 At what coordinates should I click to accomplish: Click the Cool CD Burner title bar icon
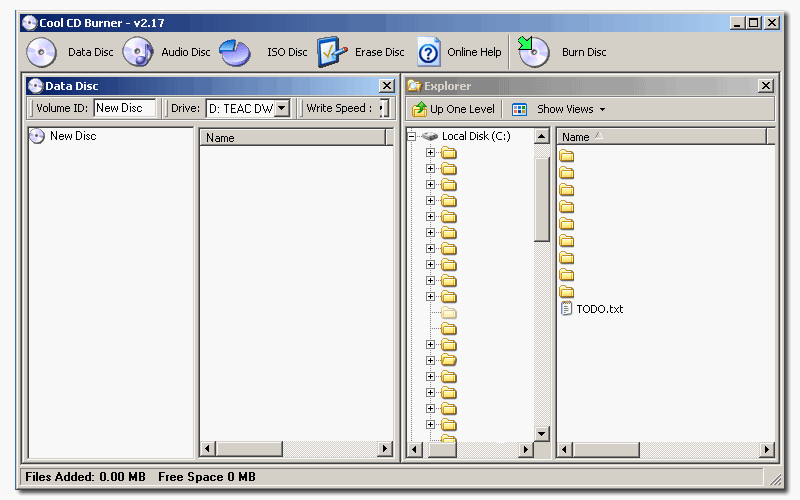pos(30,23)
